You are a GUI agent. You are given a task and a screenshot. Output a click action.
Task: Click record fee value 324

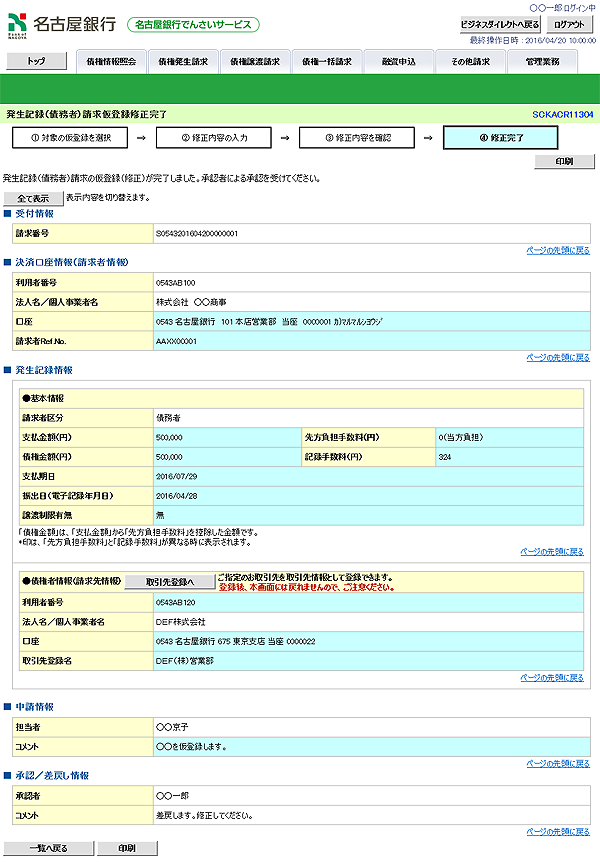tap(445, 457)
